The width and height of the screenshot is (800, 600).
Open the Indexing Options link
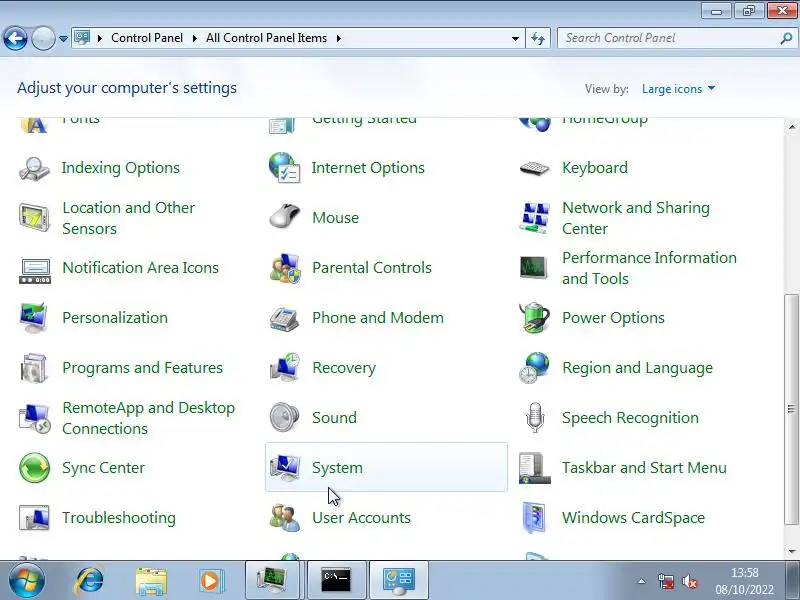coord(120,168)
